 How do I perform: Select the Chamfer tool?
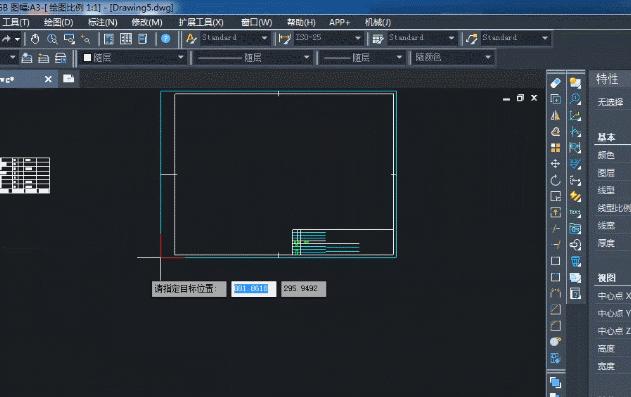(555, 309)
